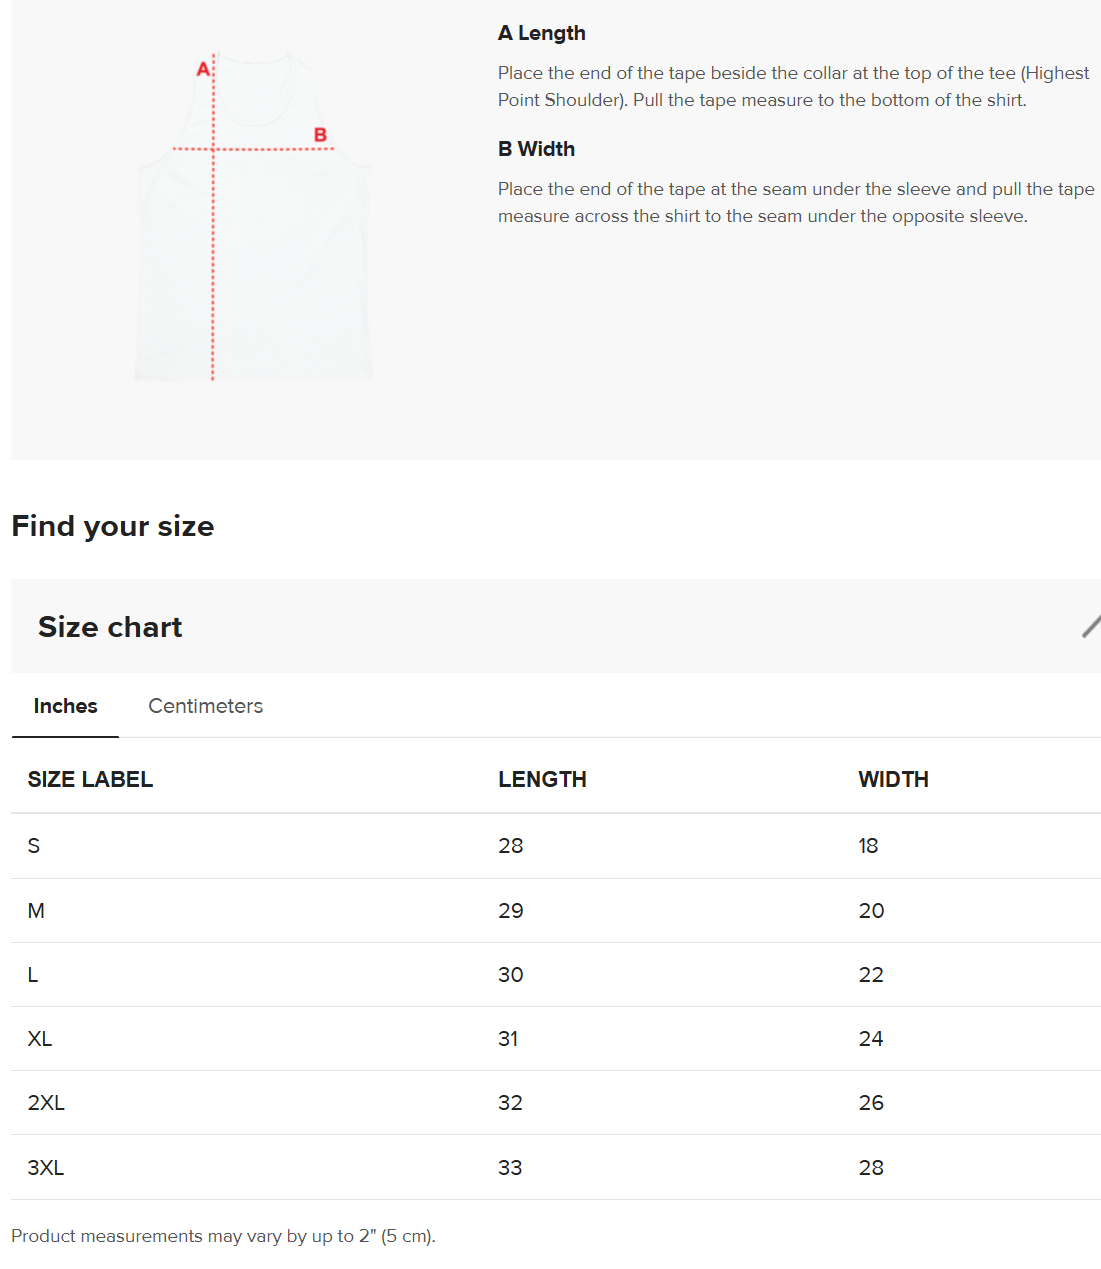Click the WIDTH column header
This screenshot has width=1101, height=1269.
pyautogui.click(x=893, y=779)
